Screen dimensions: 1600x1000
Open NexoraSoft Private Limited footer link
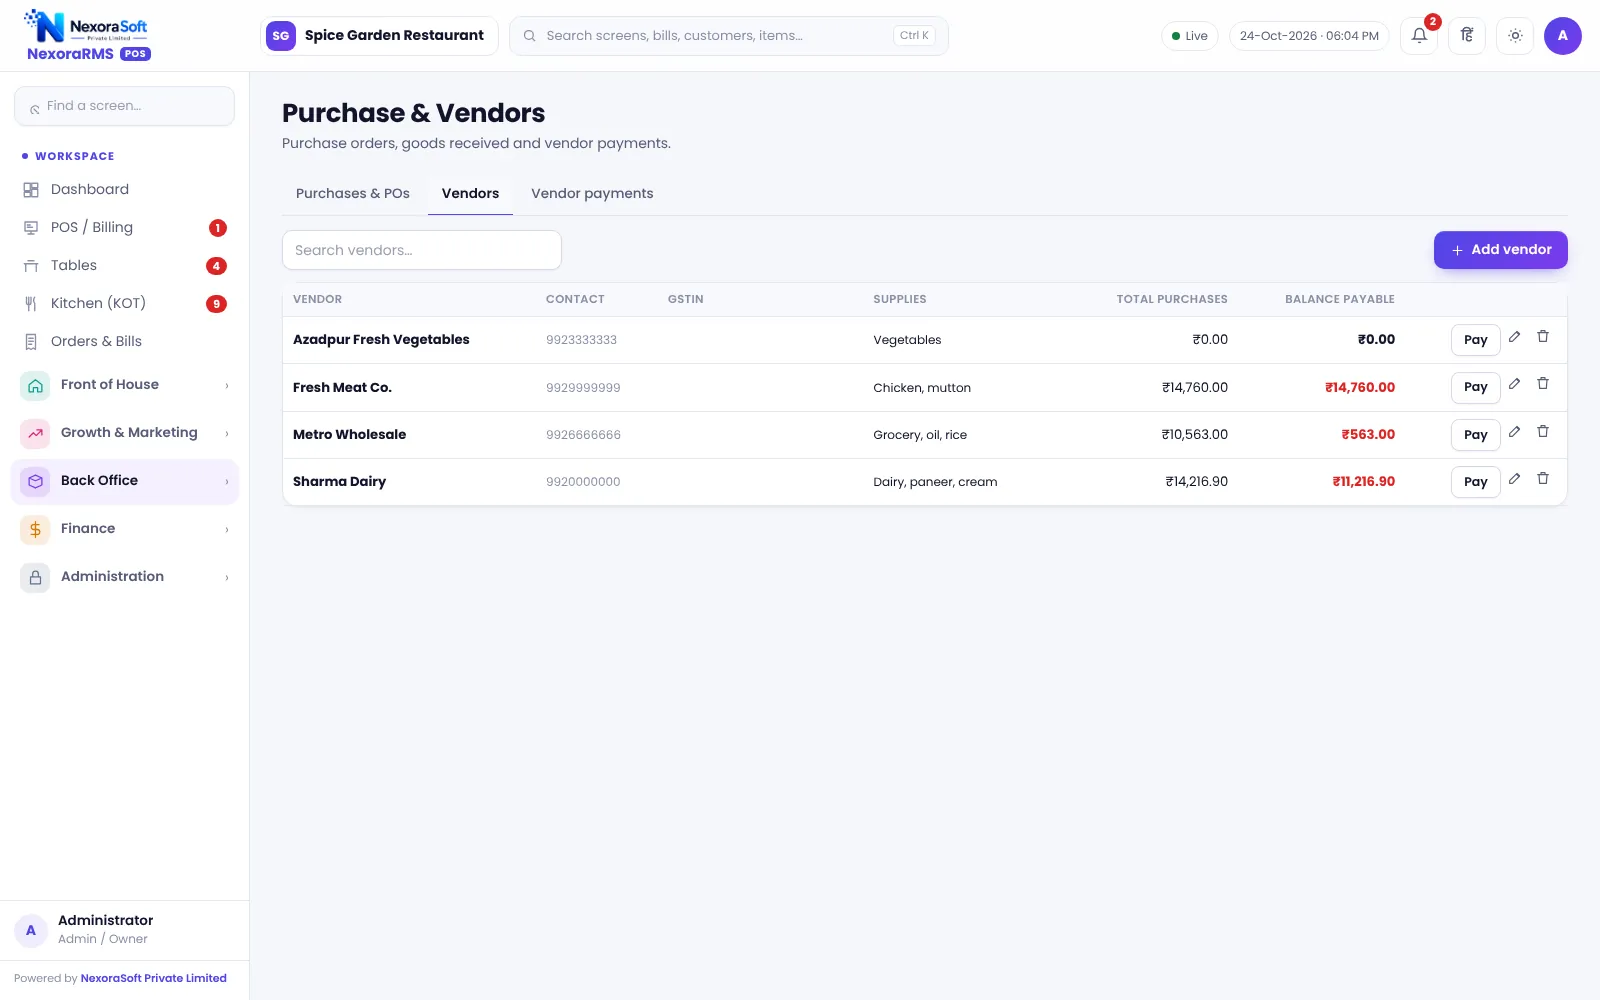pos(153,979)
